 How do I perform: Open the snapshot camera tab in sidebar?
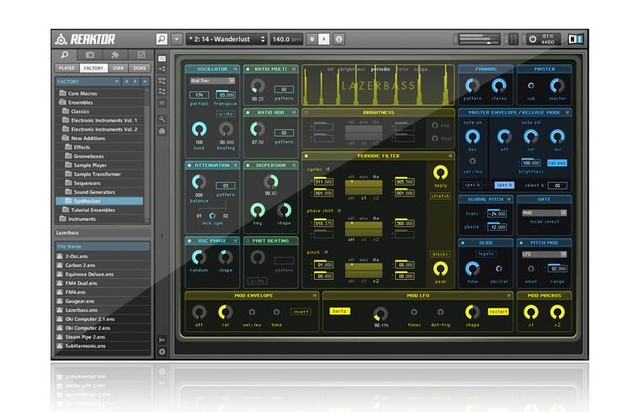(x=90, y=55)
